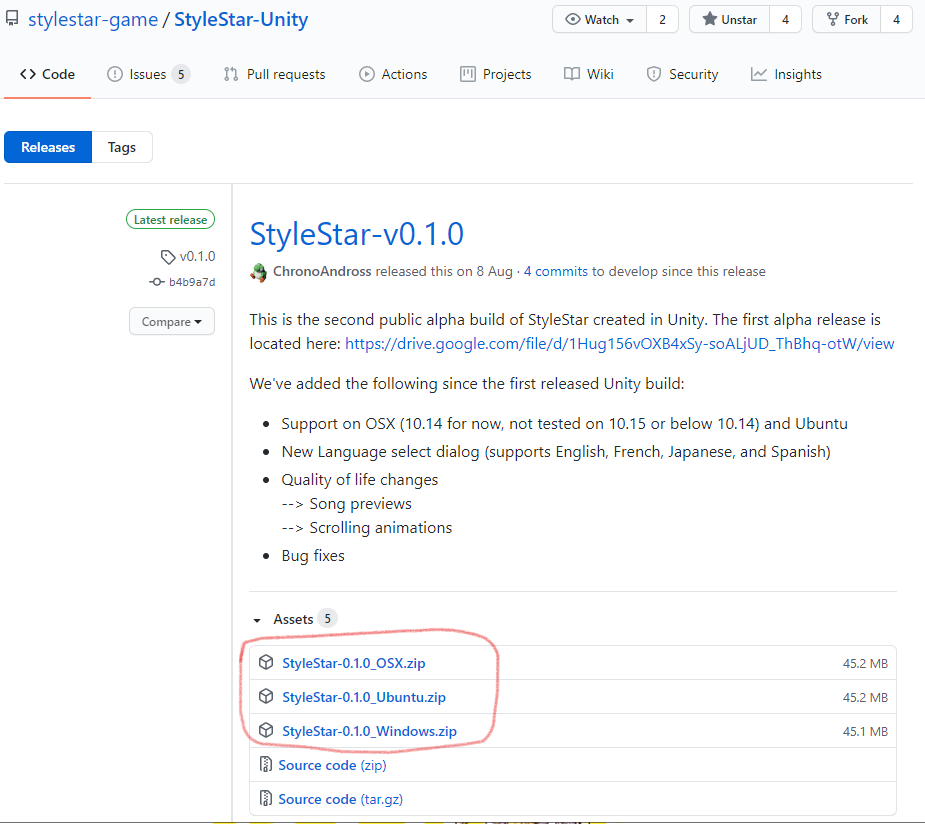
Task: Click the Issues circle-exclamation icon
Action: (x=114, y=74)
